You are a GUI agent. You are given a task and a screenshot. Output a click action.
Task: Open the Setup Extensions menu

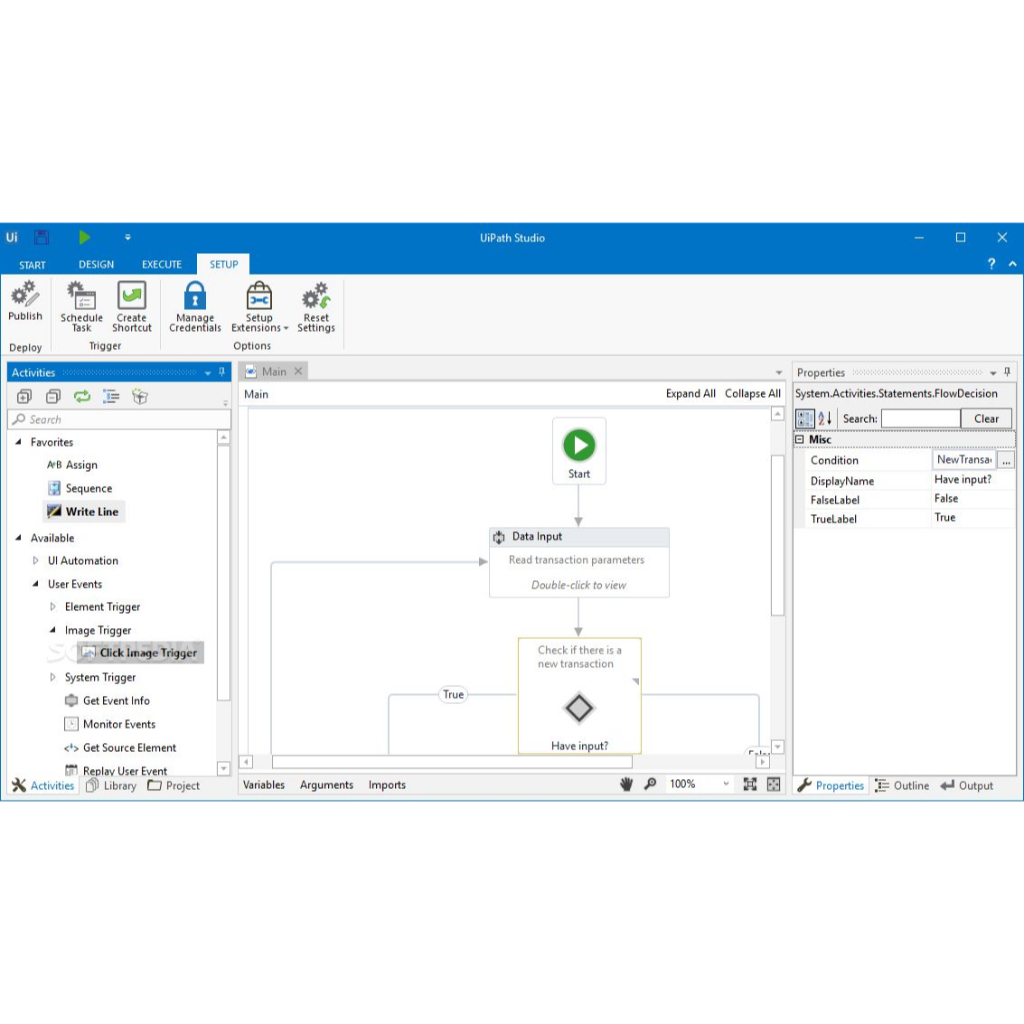tap(259, 307)
